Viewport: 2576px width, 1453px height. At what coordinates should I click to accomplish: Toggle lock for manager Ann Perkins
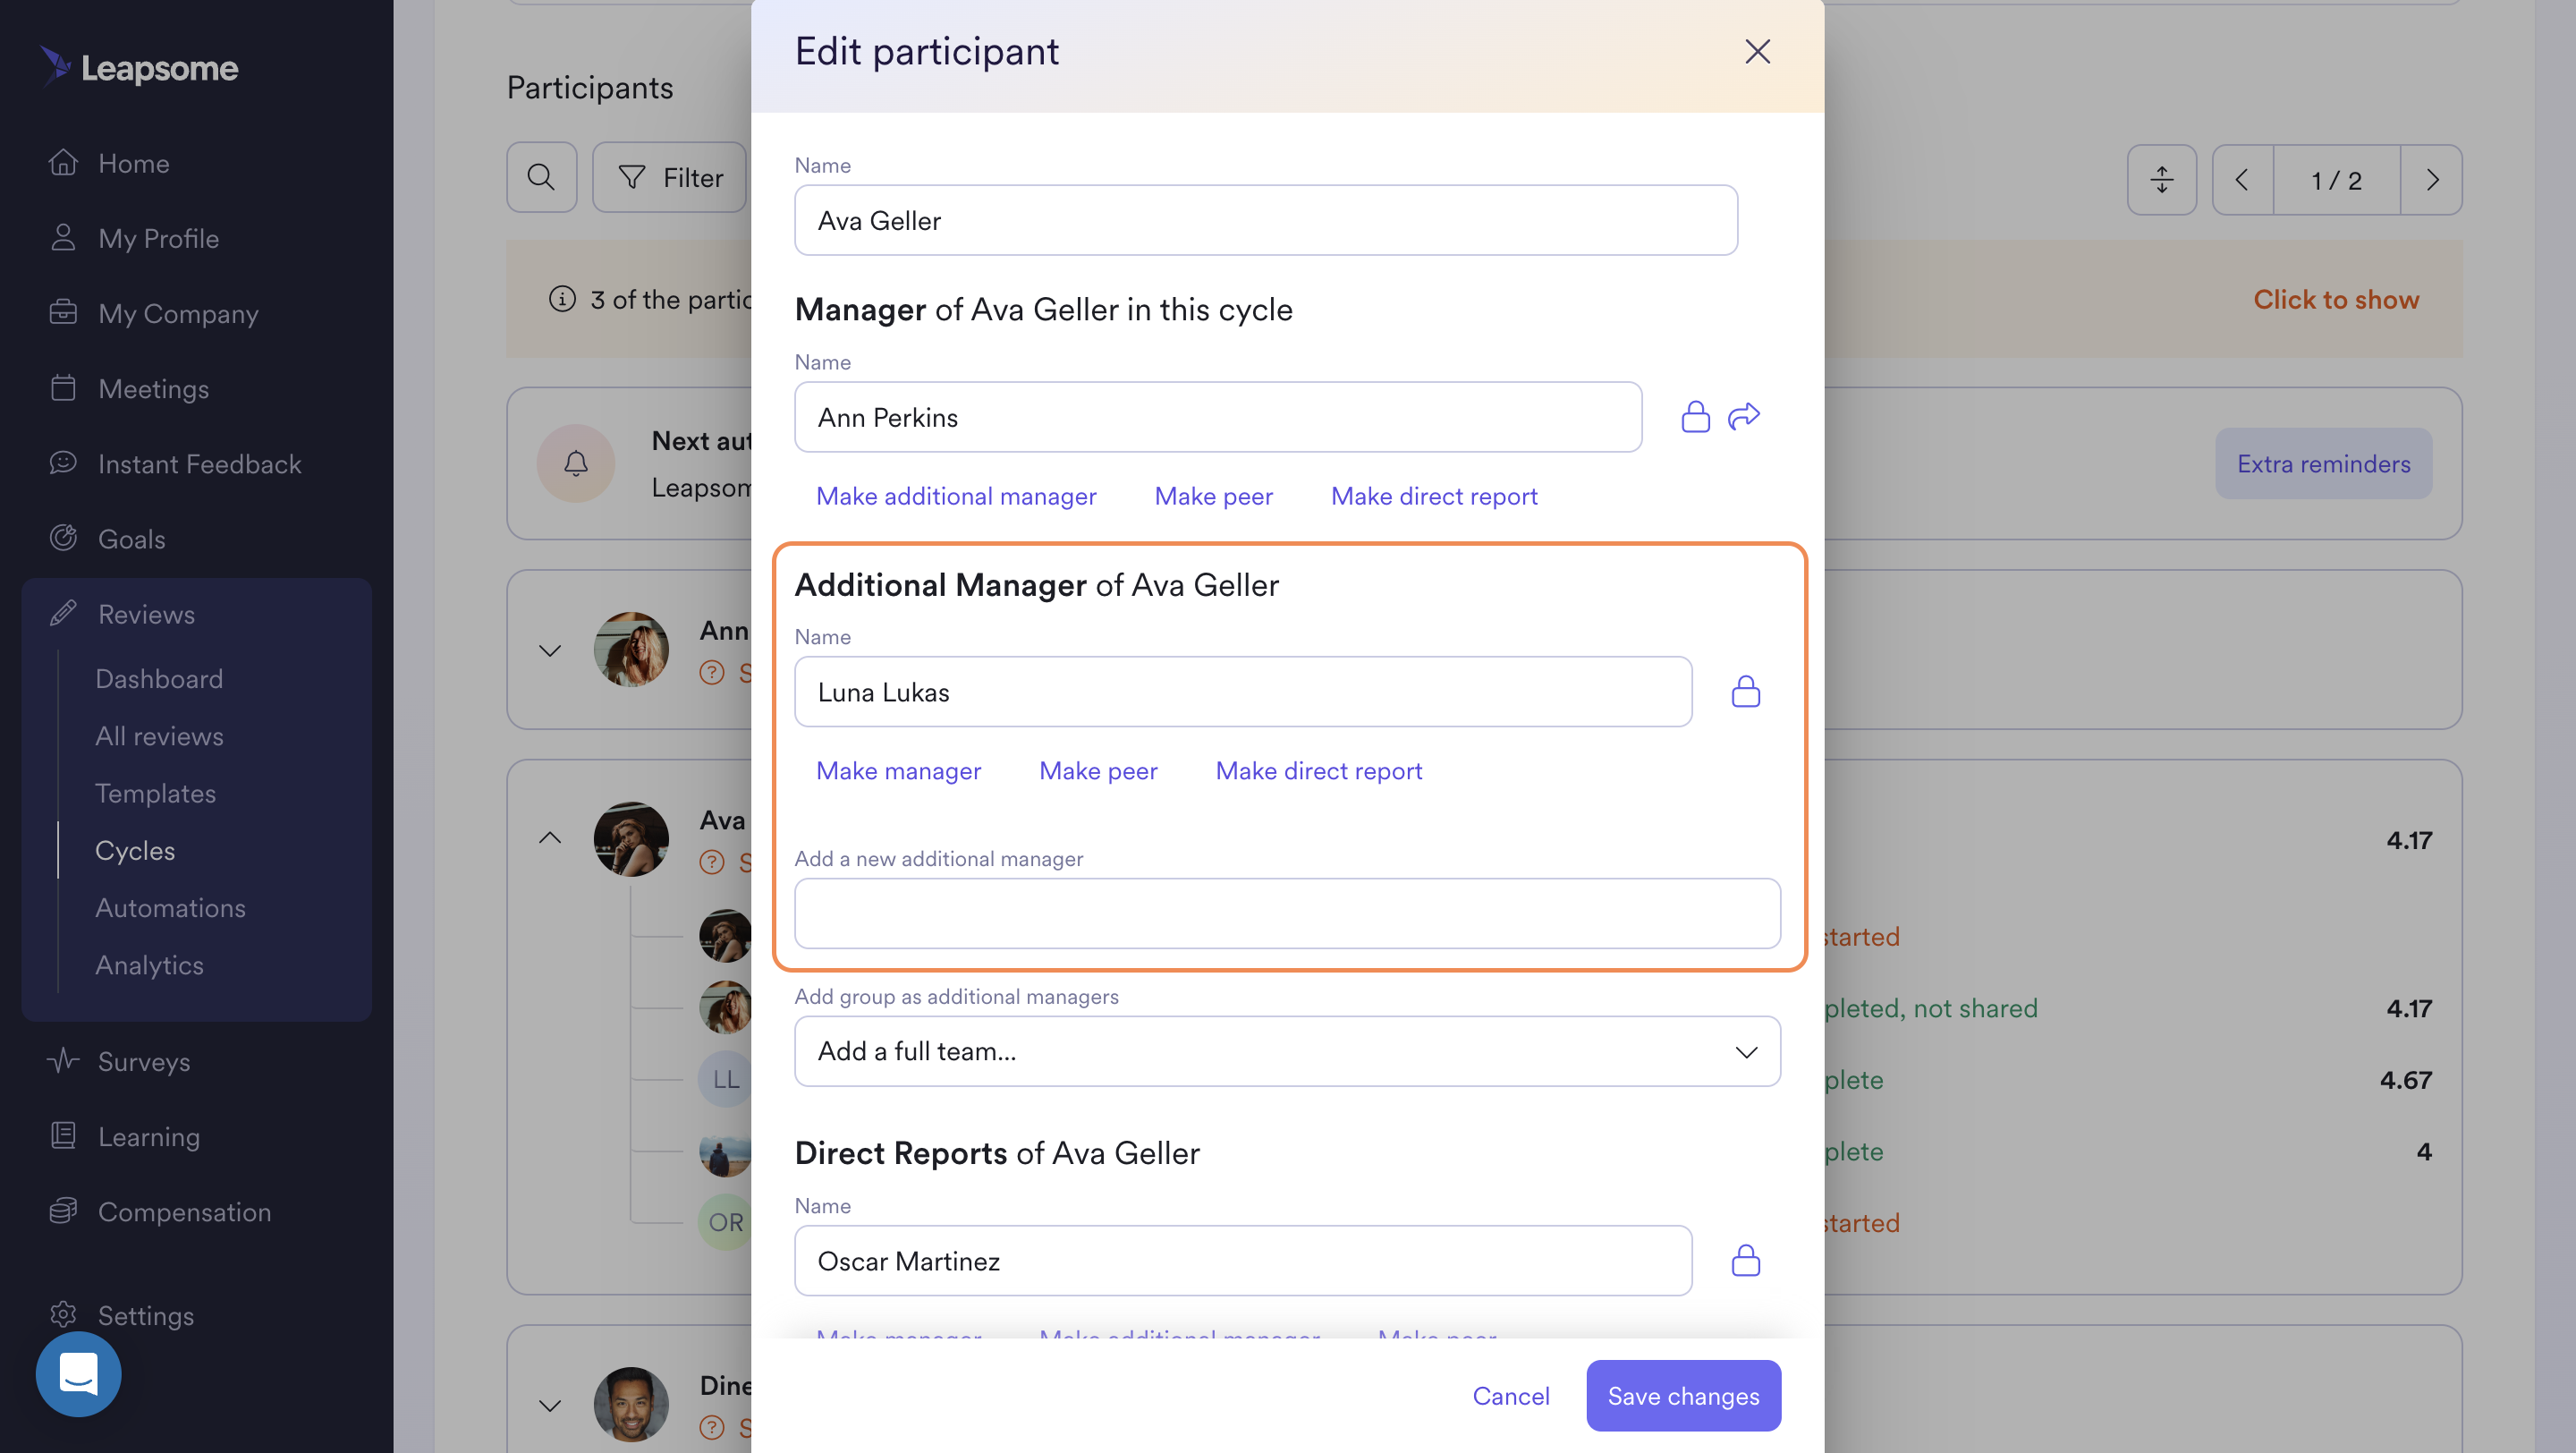(1695, 416)
